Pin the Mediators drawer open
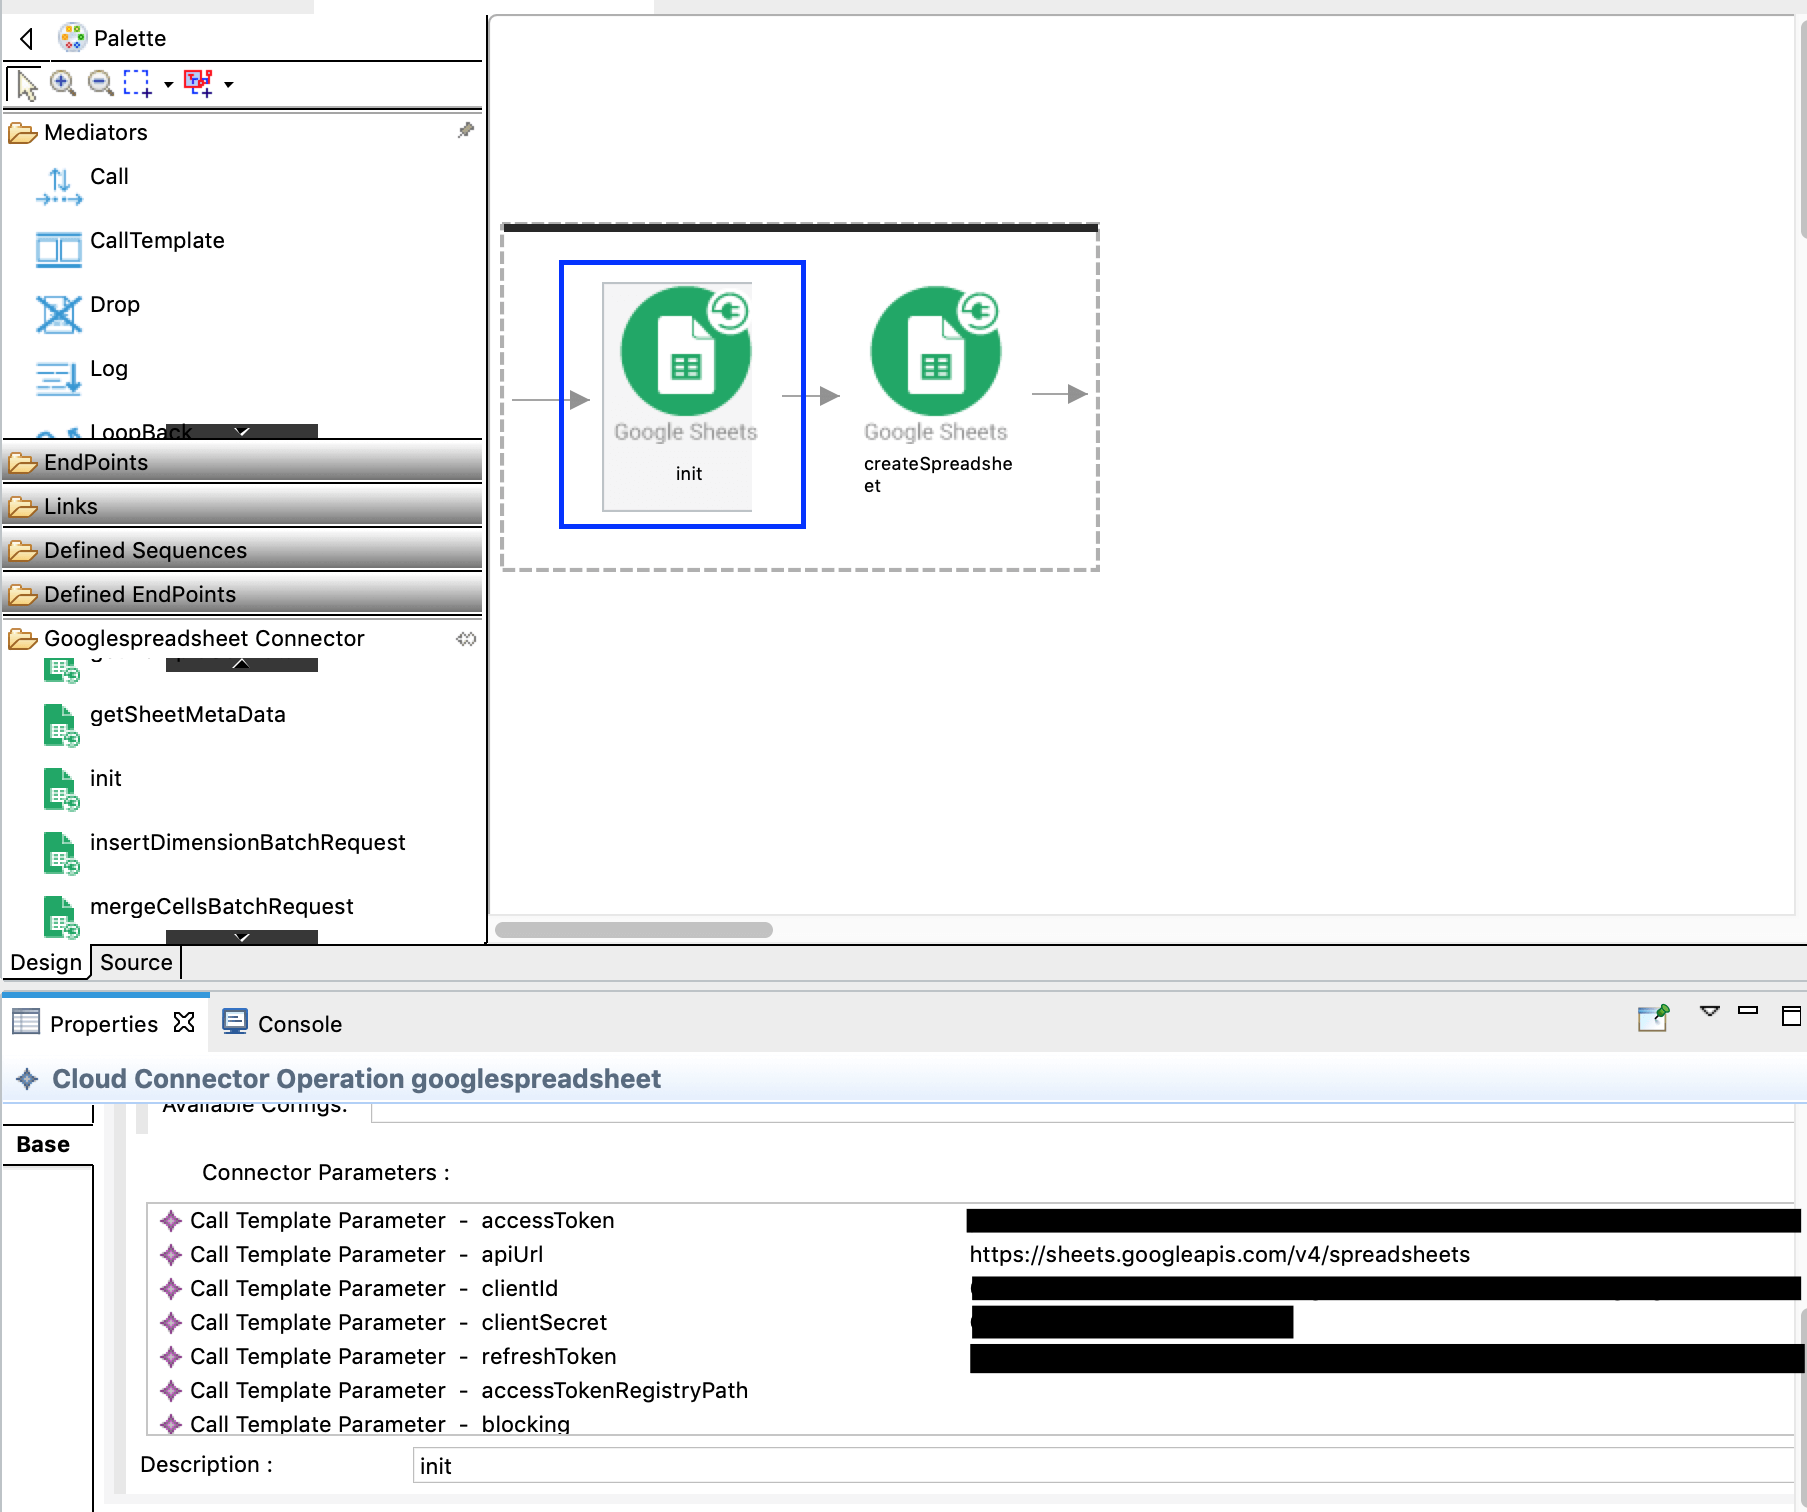The height and width of the screenshot is (1512, 1807). coord(465,131)
